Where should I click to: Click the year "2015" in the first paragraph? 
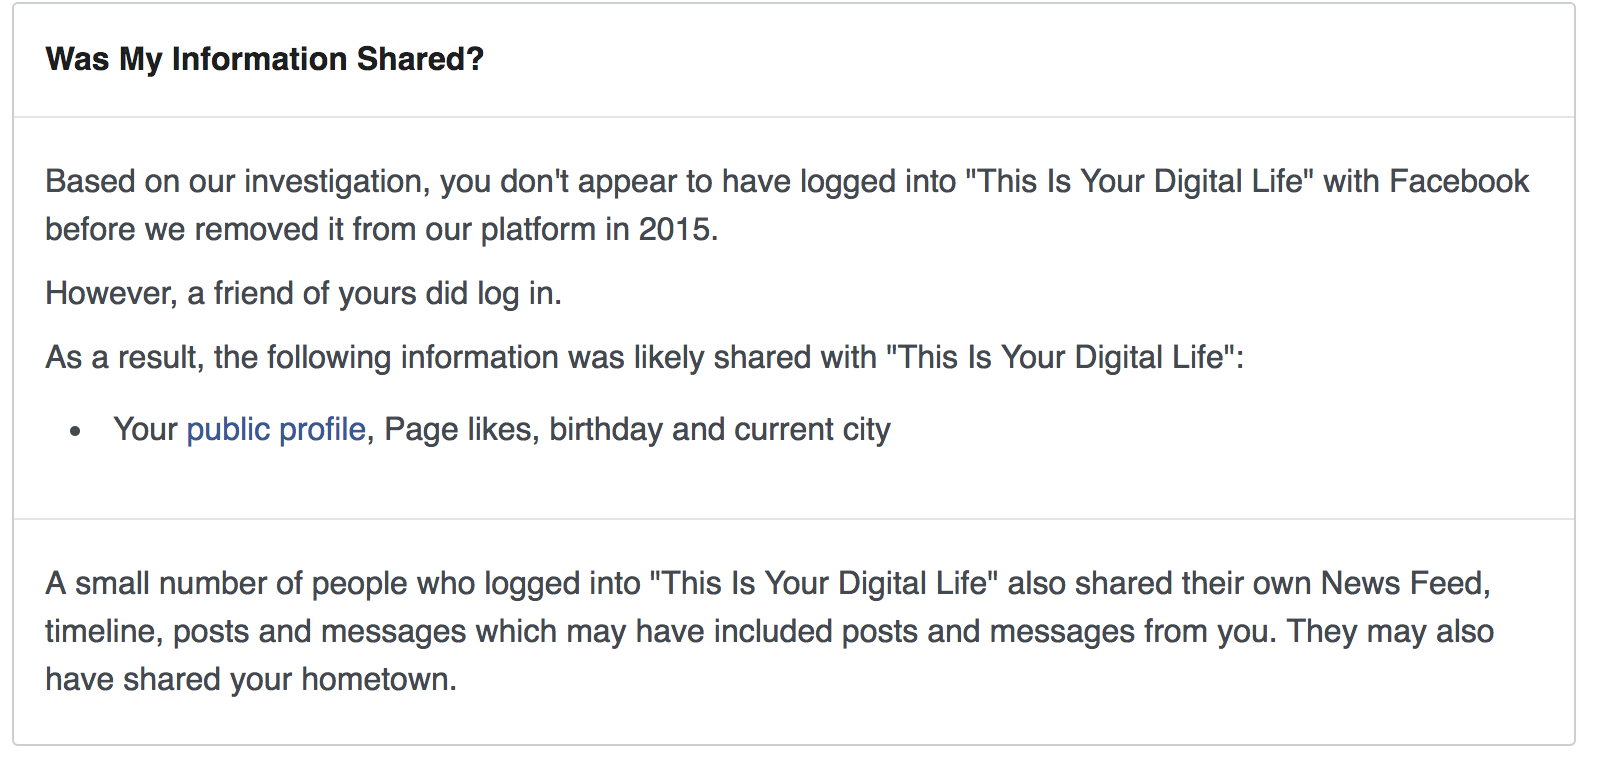tap(675, 230)
